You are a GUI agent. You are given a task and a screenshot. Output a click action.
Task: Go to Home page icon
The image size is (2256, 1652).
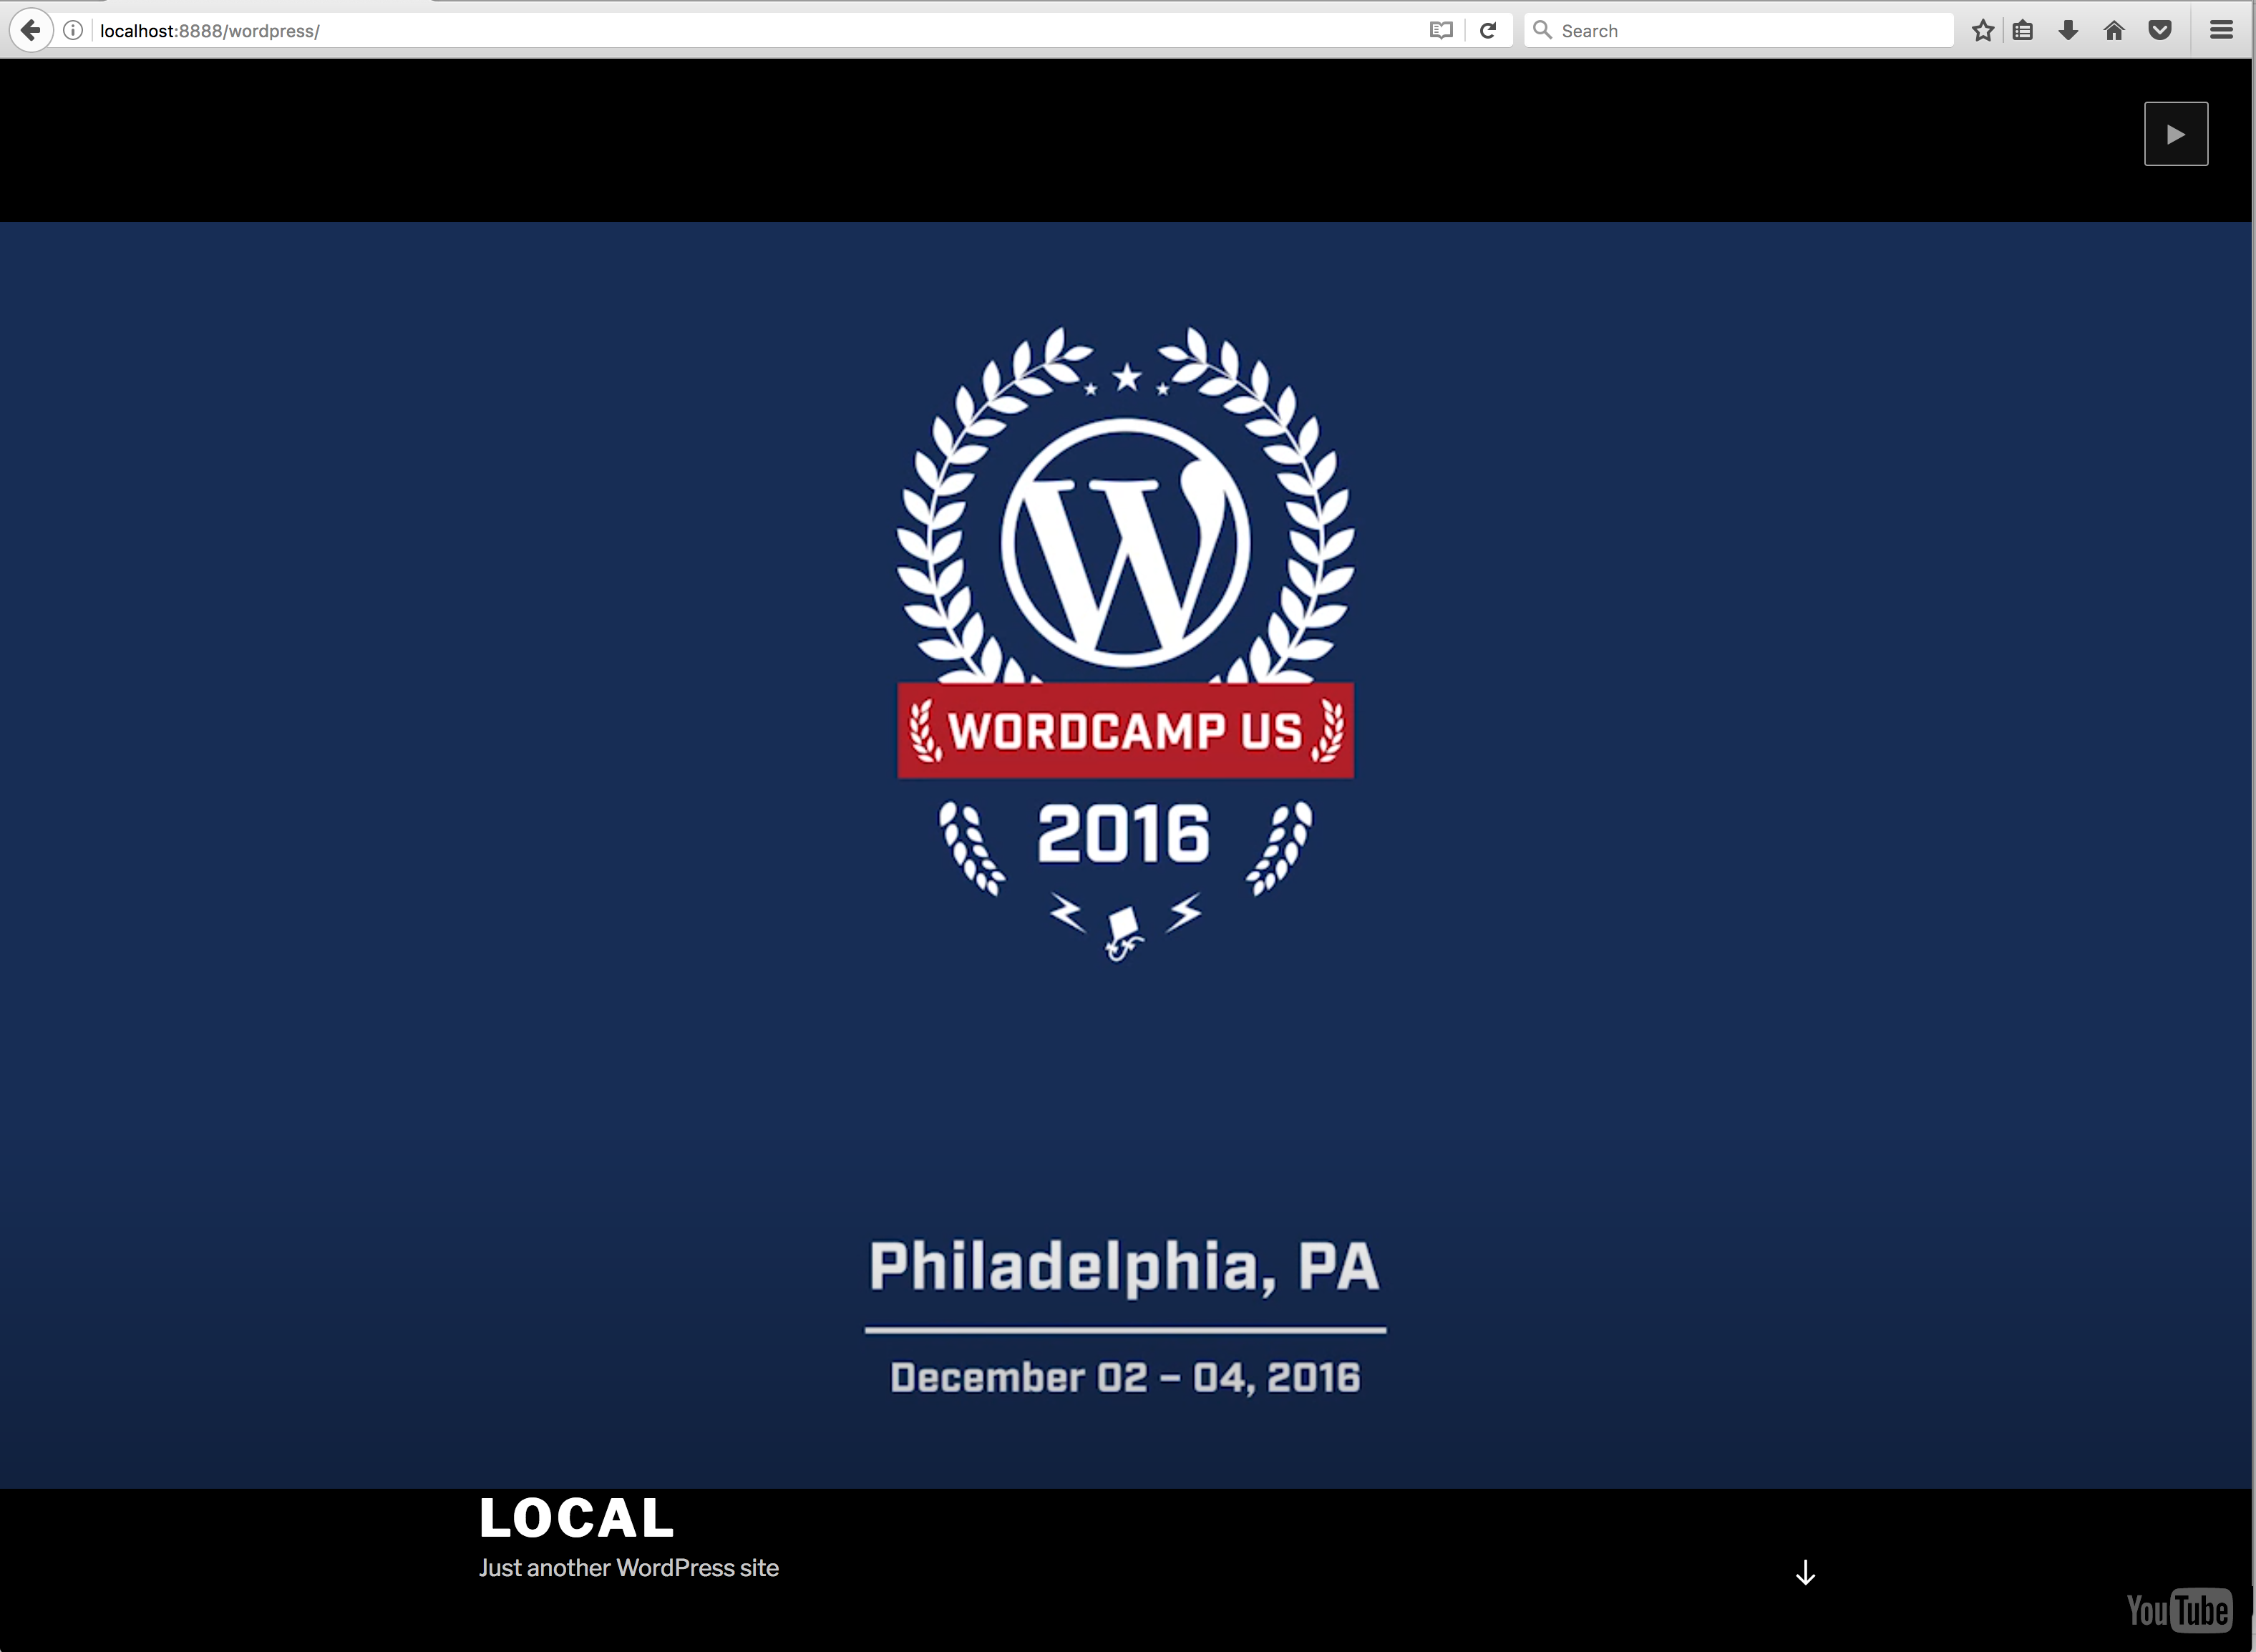point(2114,31)
